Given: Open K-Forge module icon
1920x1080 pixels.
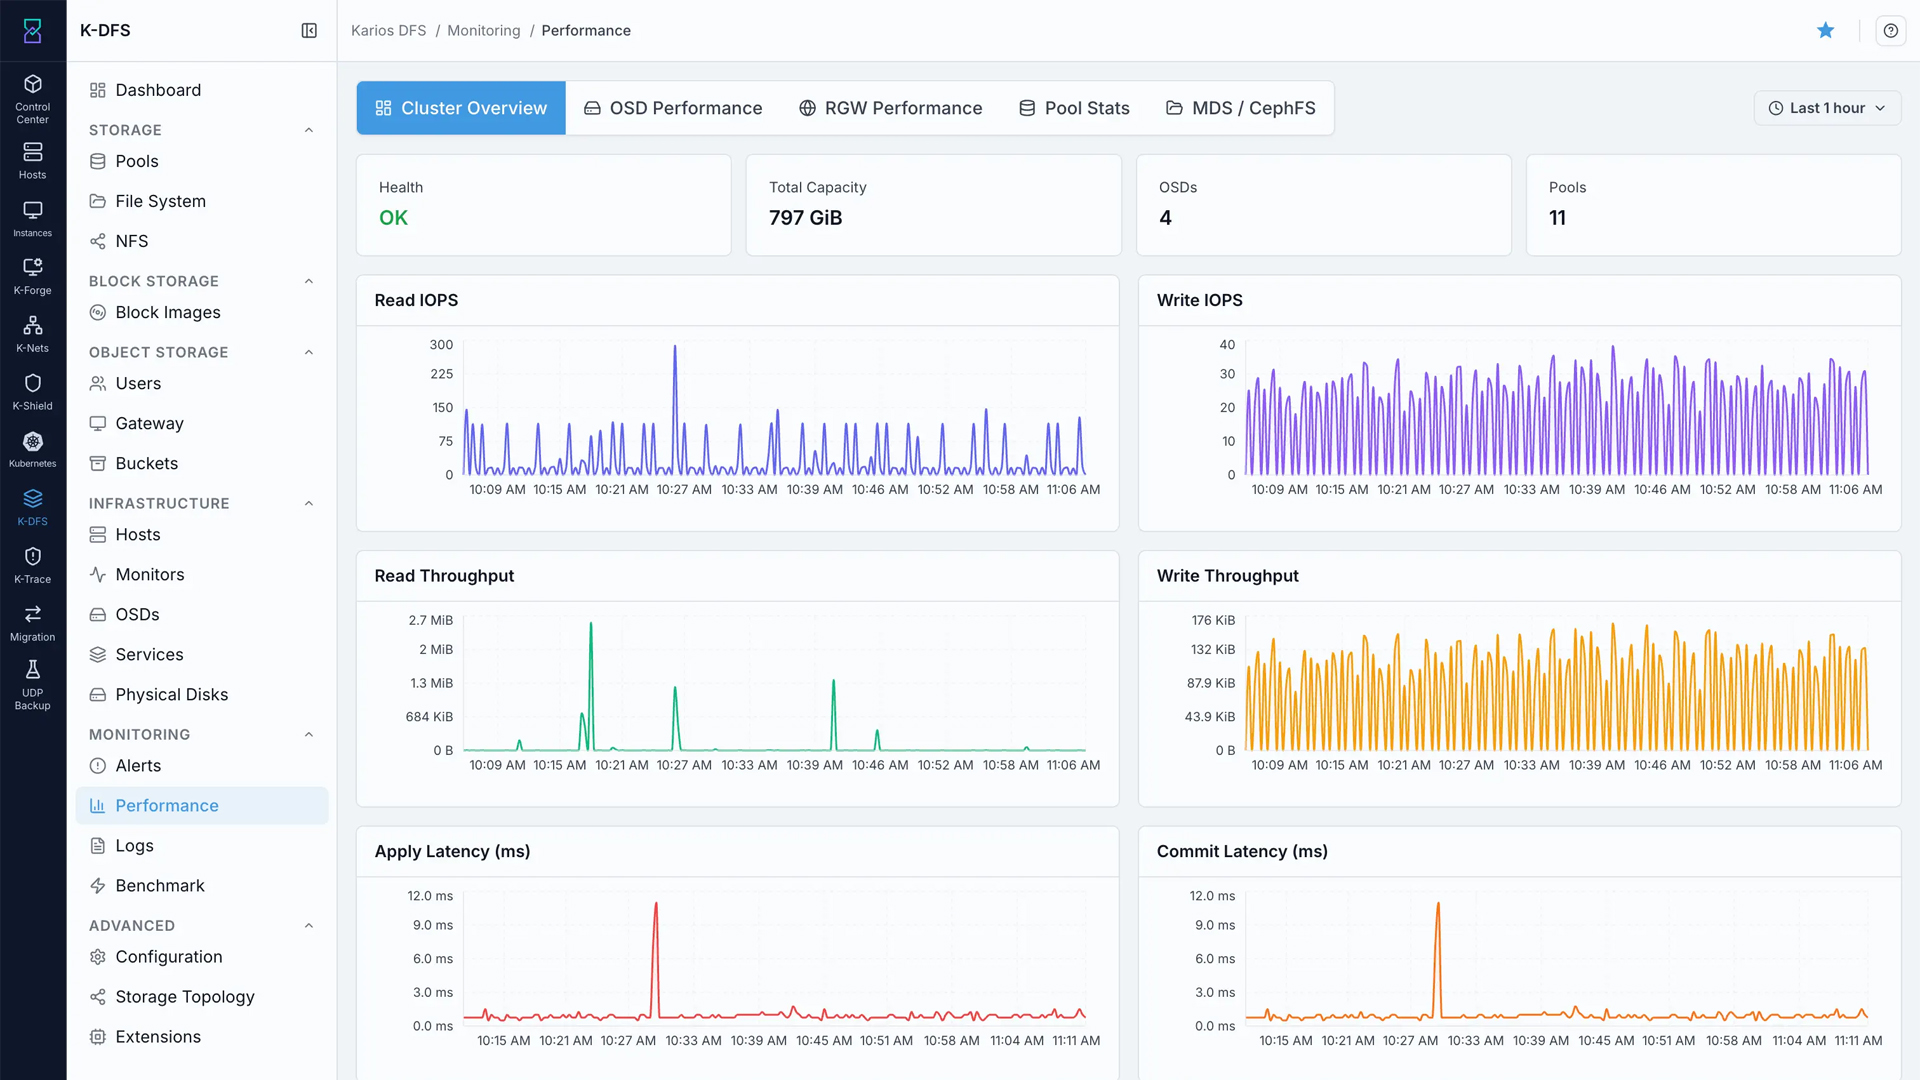Looking at the screenshot, I should coord(33,276).
